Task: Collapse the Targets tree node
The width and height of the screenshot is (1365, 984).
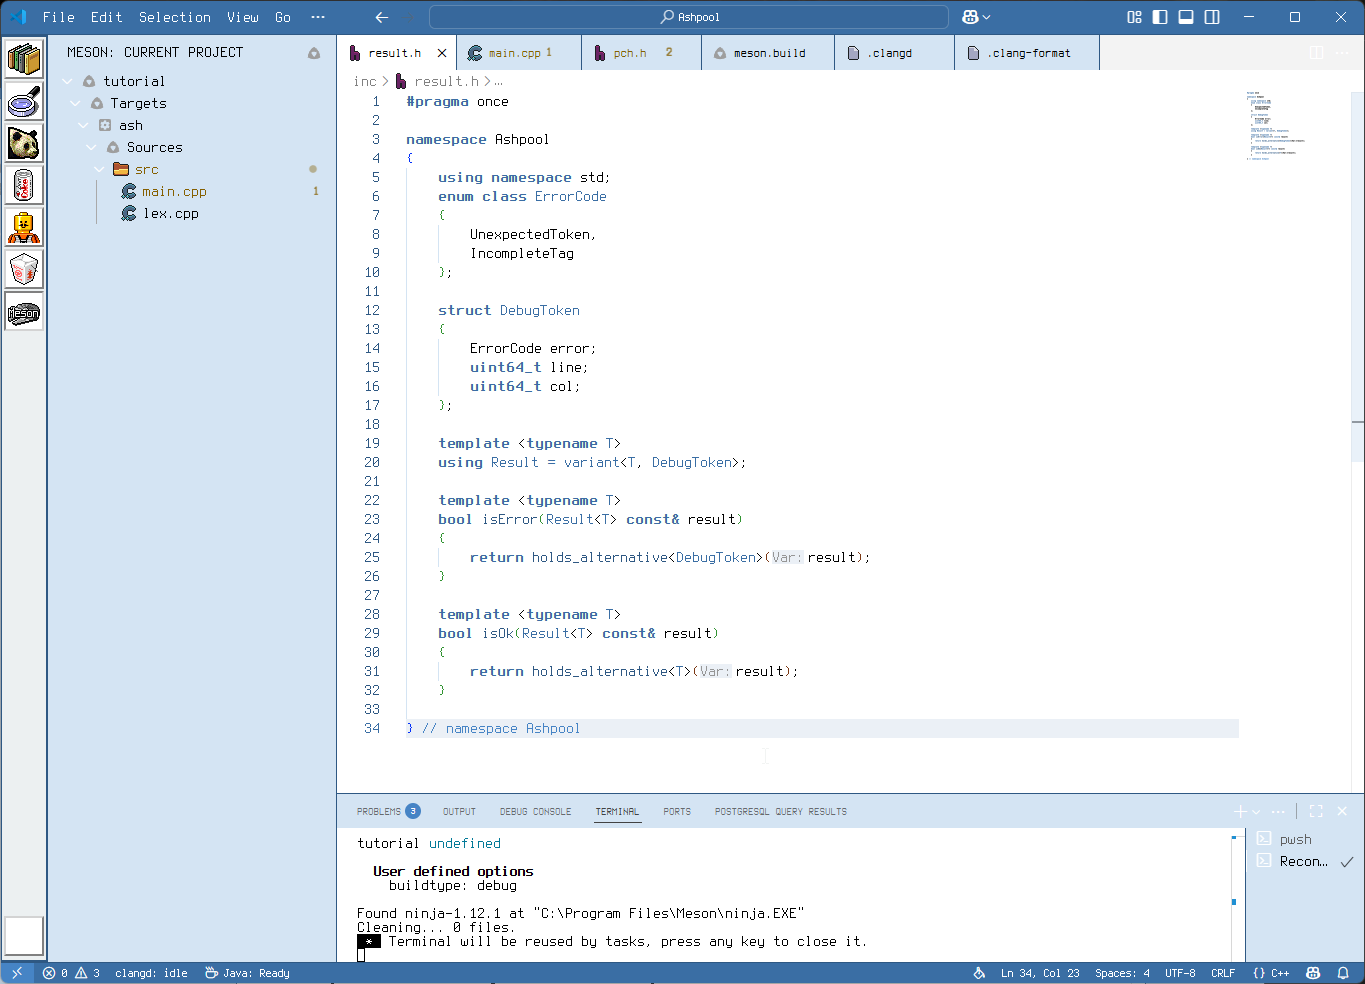Action: 76,103
